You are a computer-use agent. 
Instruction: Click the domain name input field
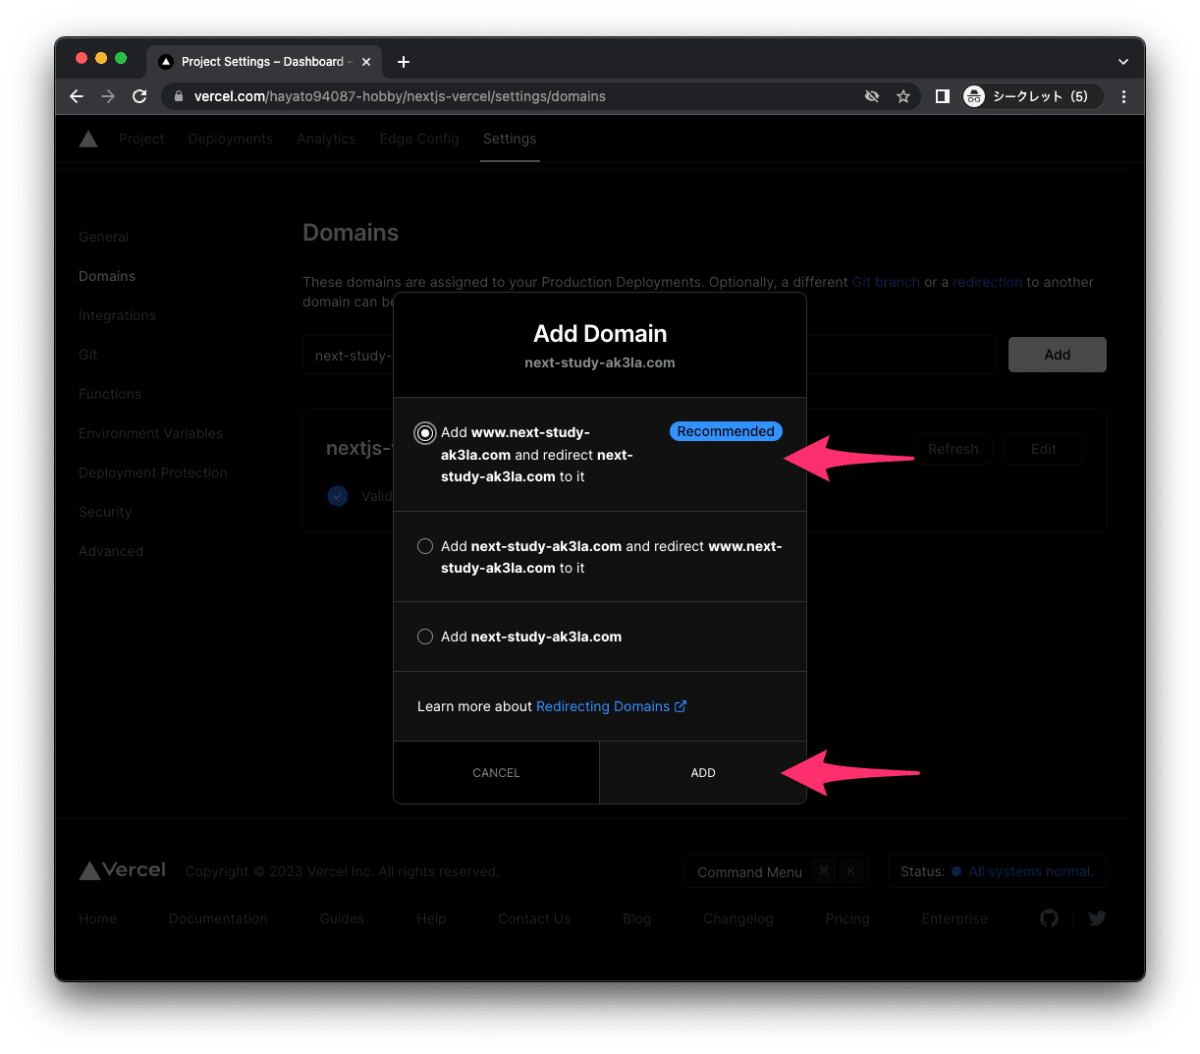(x=650, y=355)
